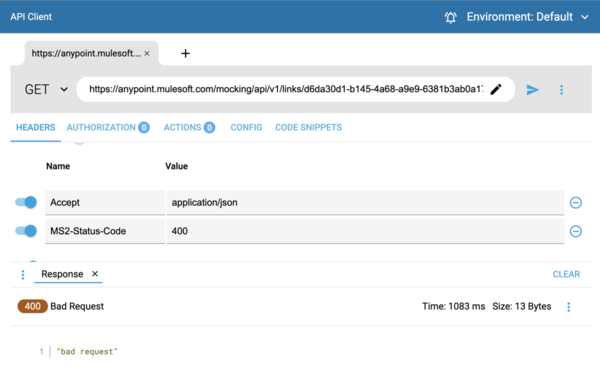The image size is (600, 374).
Task: Open the GET method dropdown
Action: click(46, 89)
